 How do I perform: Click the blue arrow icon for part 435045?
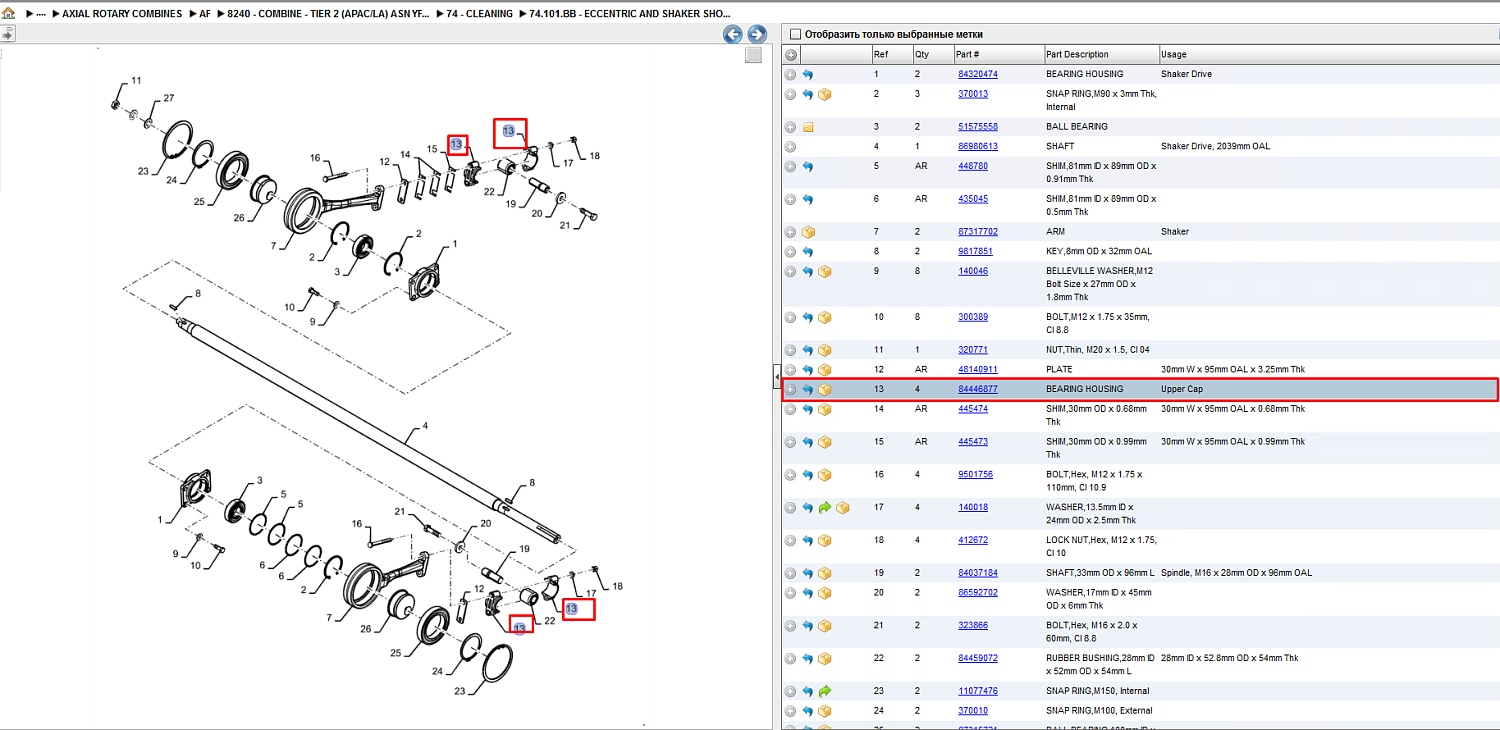pos(808,200)
